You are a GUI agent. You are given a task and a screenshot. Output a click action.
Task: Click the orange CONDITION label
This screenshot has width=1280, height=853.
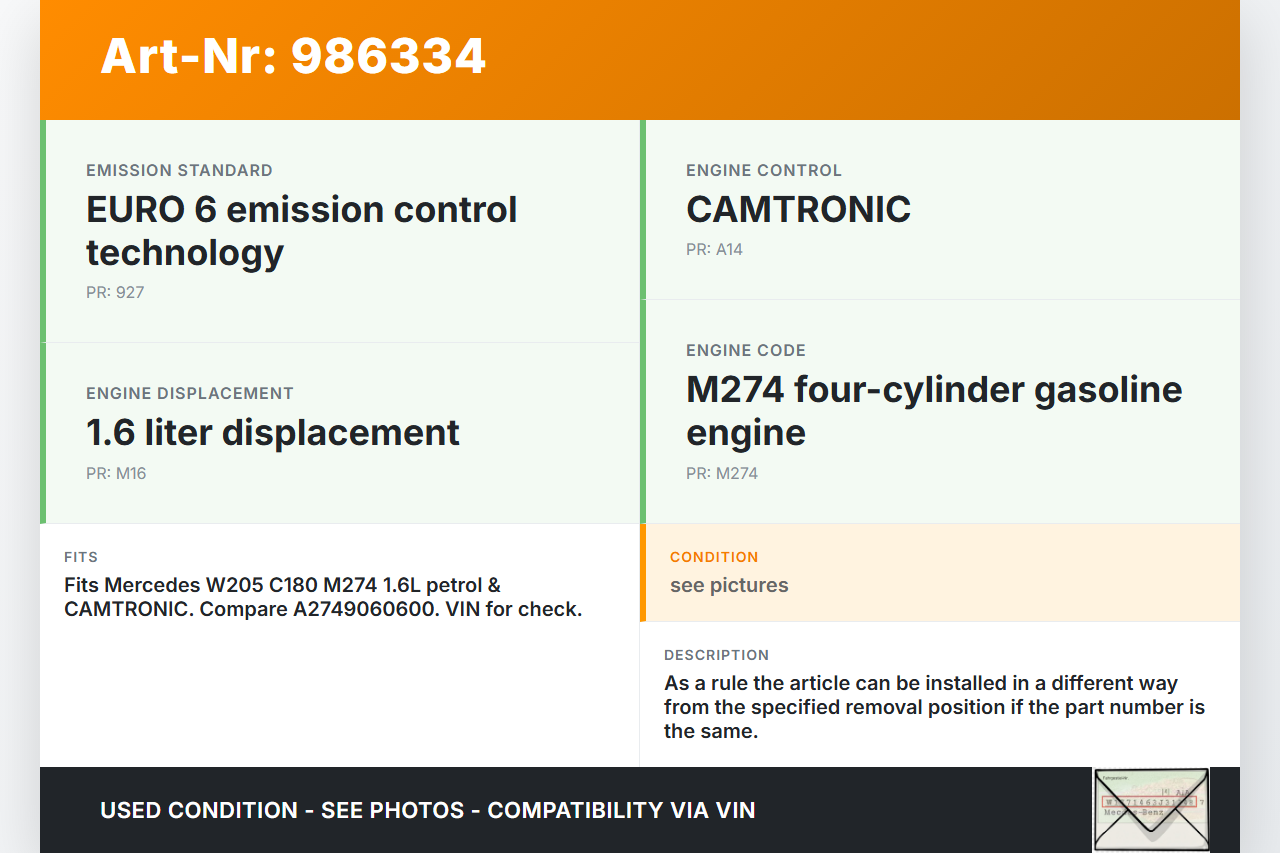pos(714,557)
